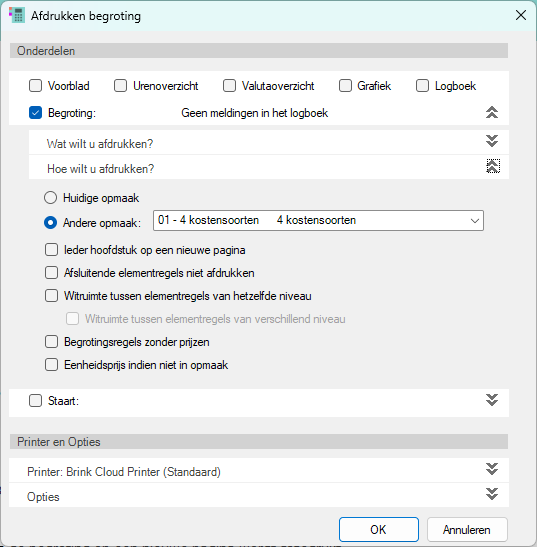
Task: Enable 'Ieder hoofdstuk op een nieuwe pagina'
Action: click(x=51, y=250)
